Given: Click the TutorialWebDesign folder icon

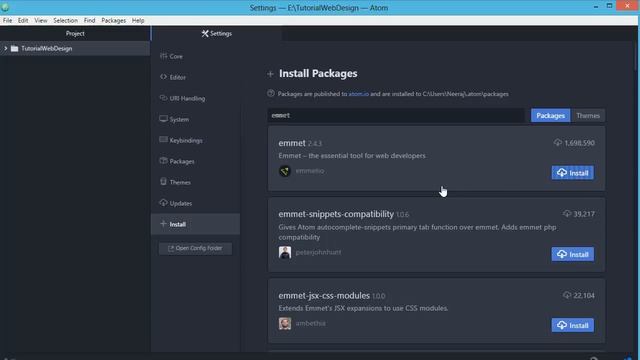Looking at the screenshot, I should coord(15,49).
